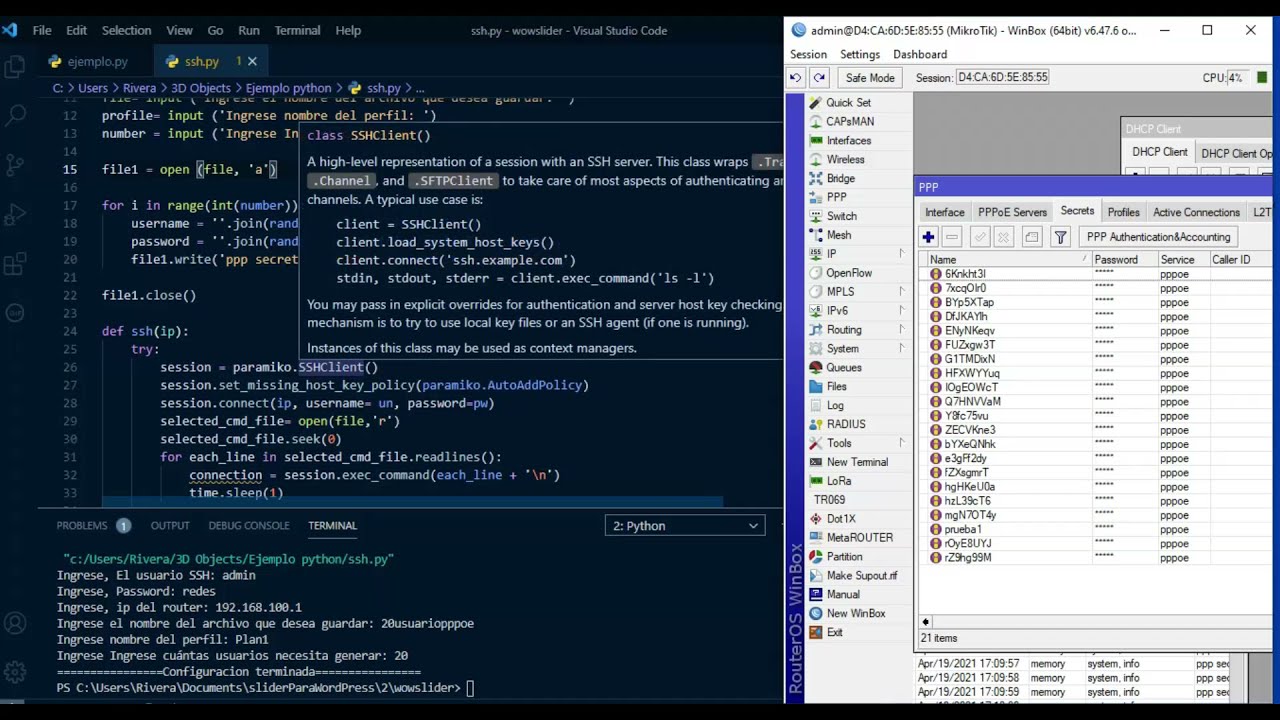Image resolution: width=1280 pixels, height=720 pixels.
Task: Click the Comment icon in PPP window
Action: [x=1032, y=237]
